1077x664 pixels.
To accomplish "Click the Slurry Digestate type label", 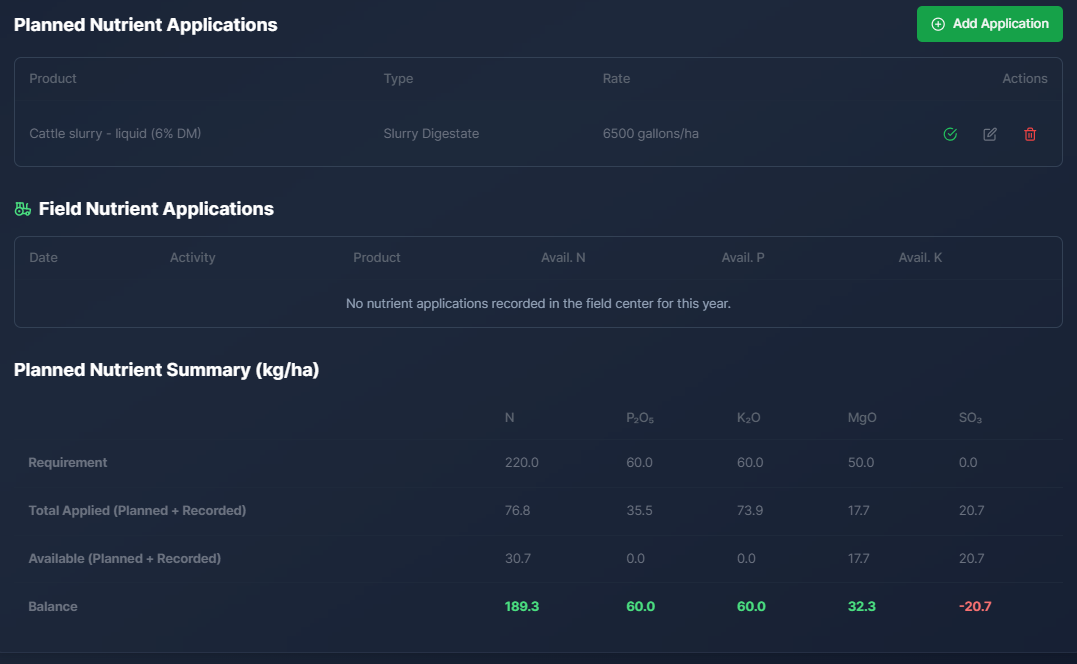I will (x=431, y=133).
